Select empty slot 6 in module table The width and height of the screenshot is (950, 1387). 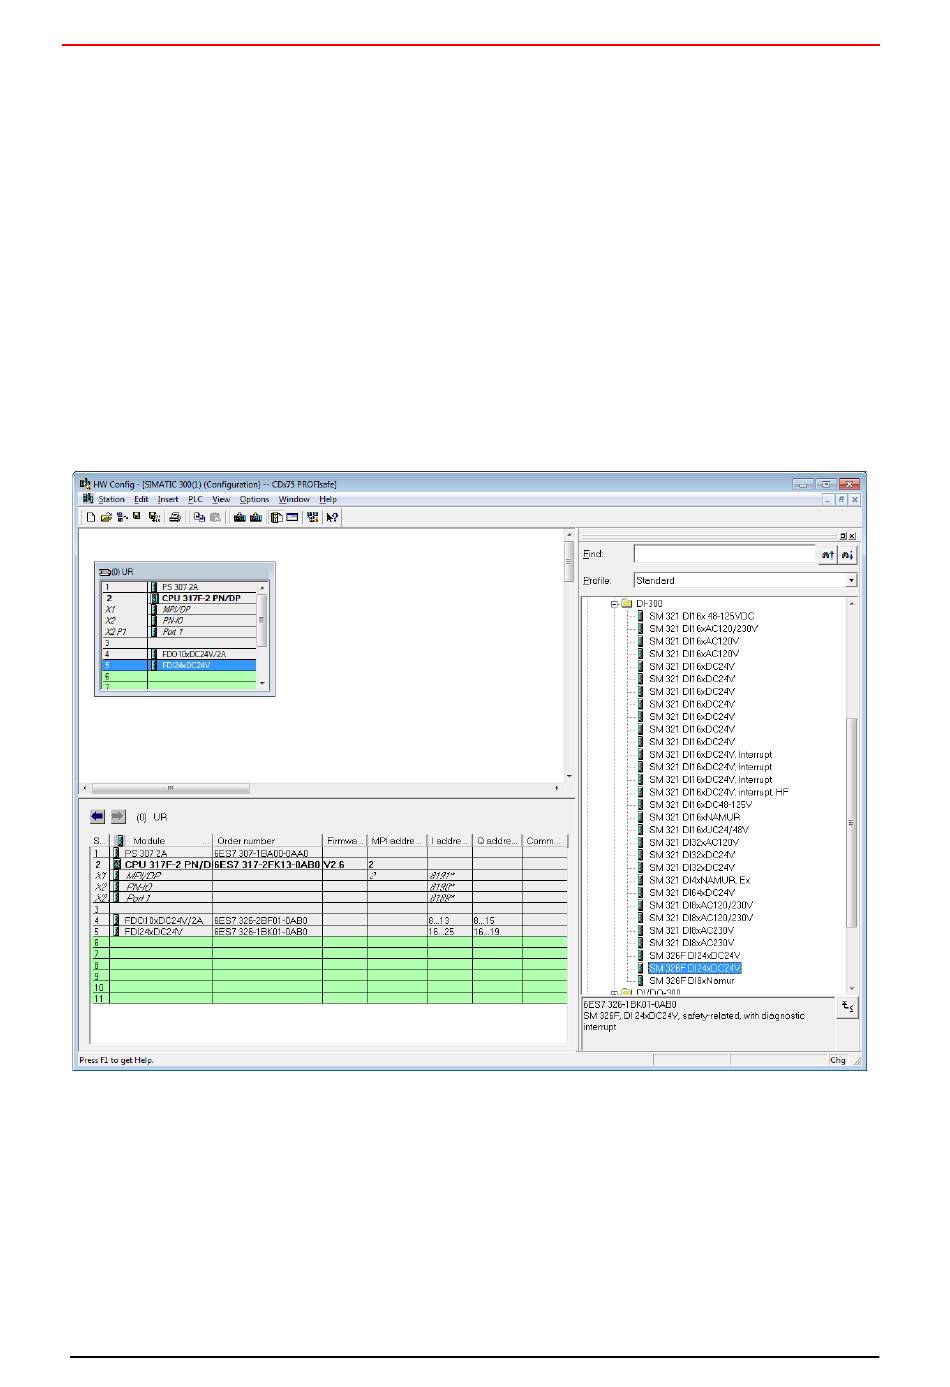[x=329, y=943]
